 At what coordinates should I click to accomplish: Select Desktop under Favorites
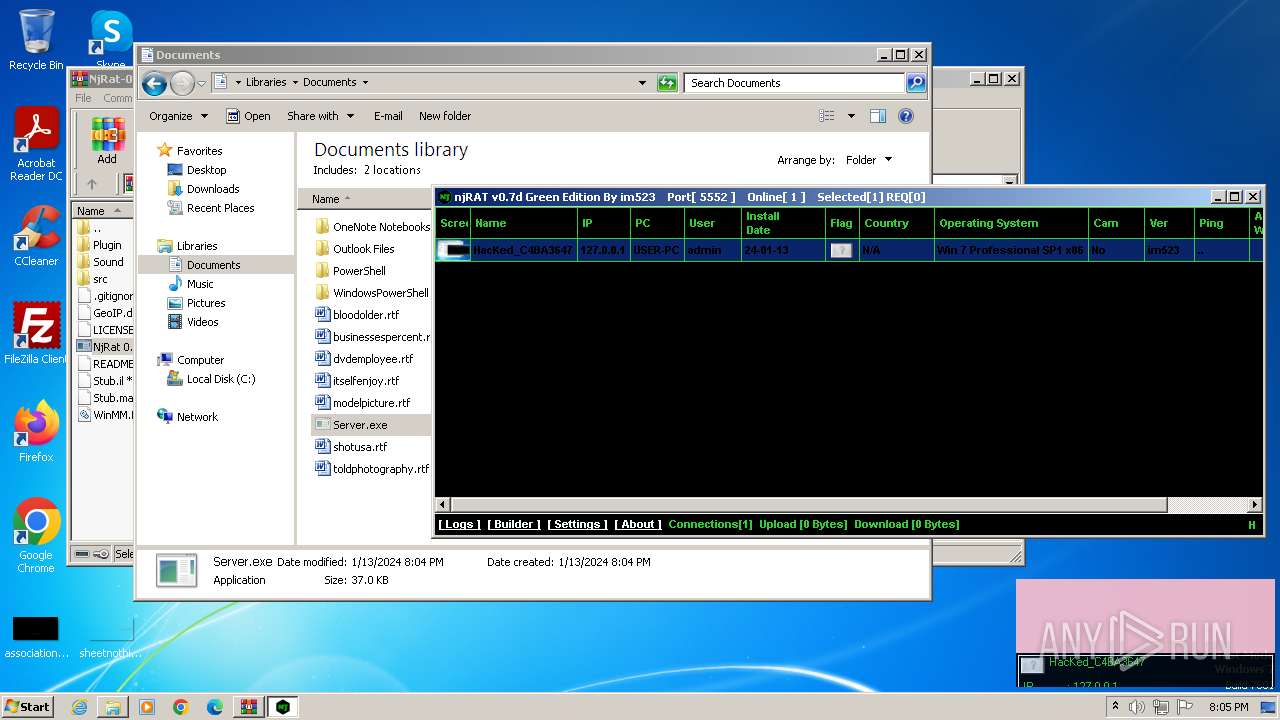tap(207, 170)
